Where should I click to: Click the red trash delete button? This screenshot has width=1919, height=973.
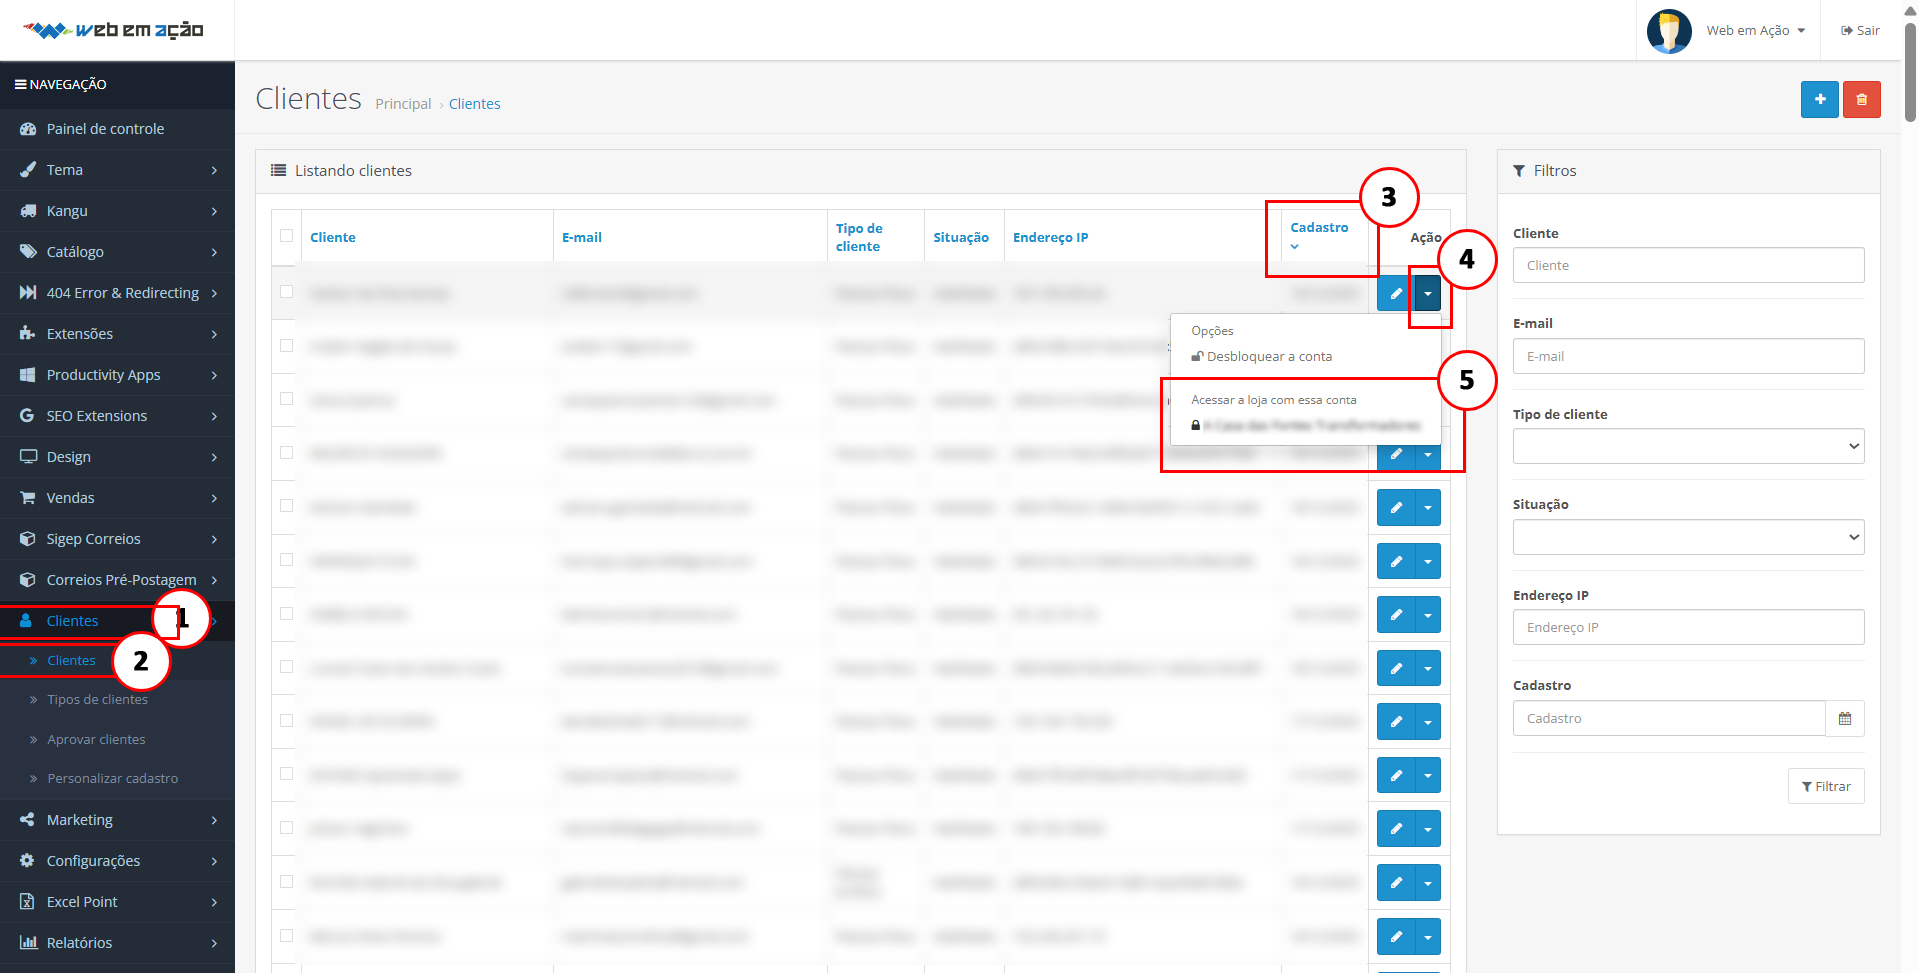(x=1861, y=99)
